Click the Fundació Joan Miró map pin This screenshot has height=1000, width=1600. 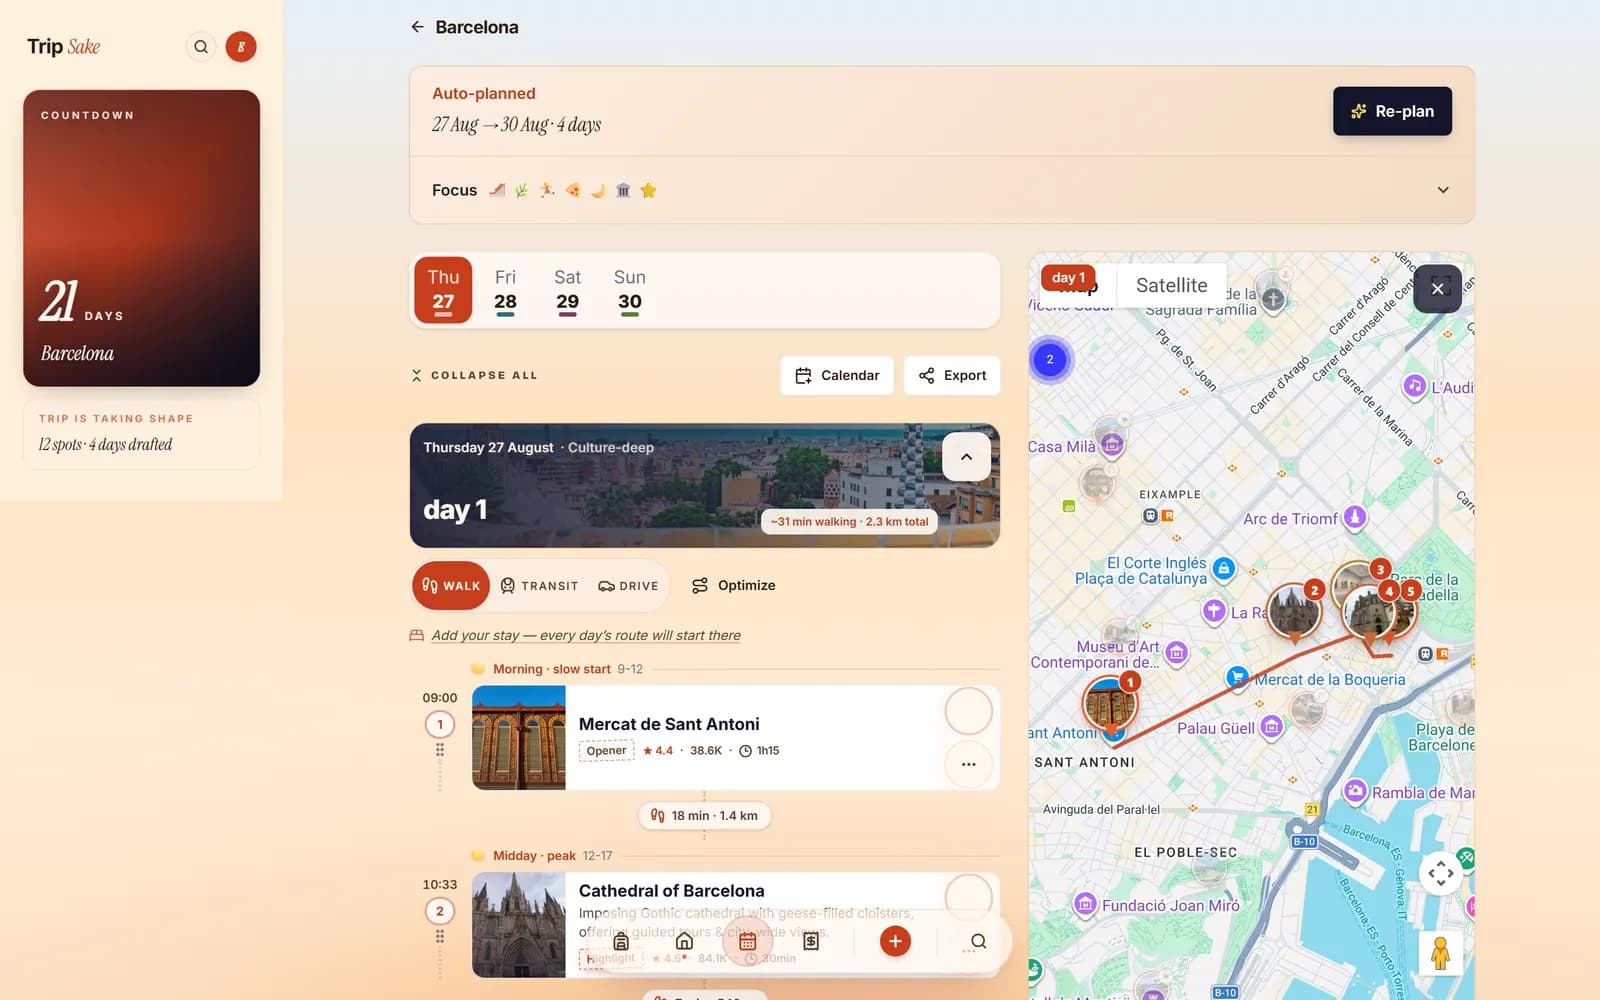coord(1085,904)
